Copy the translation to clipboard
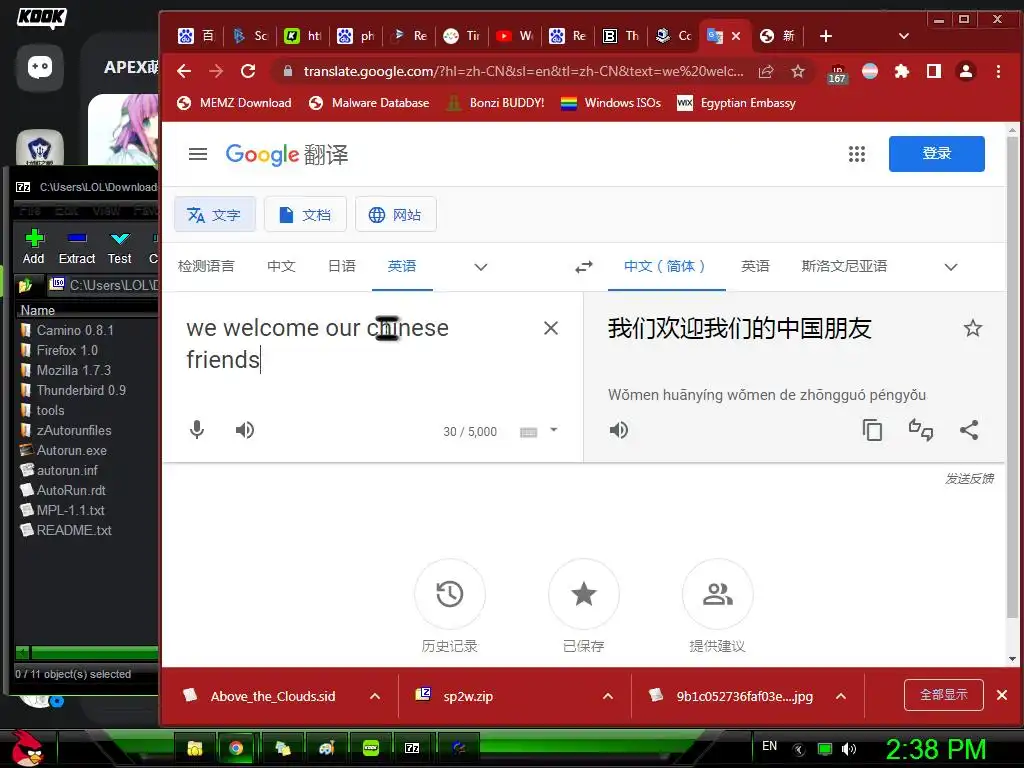Image resolution: width=1024 pixels, height=768 pixels. click(x=872, y=430)
